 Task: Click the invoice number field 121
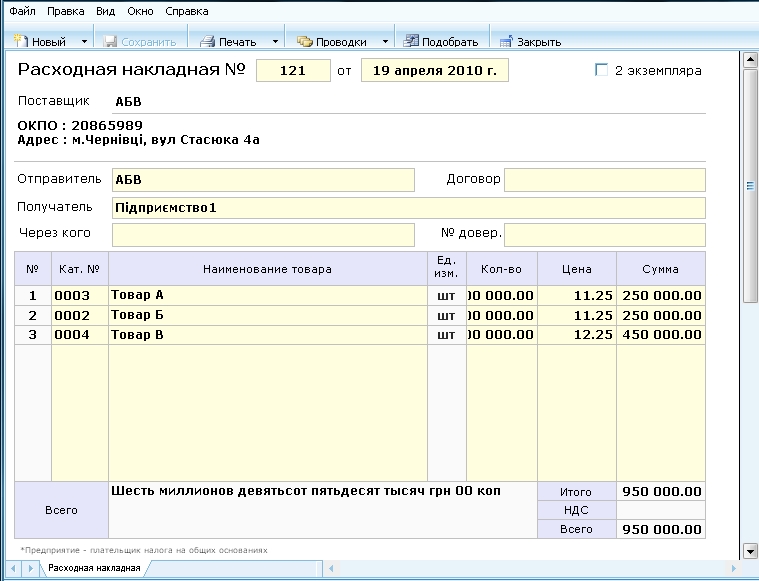[x=293, y=71]
